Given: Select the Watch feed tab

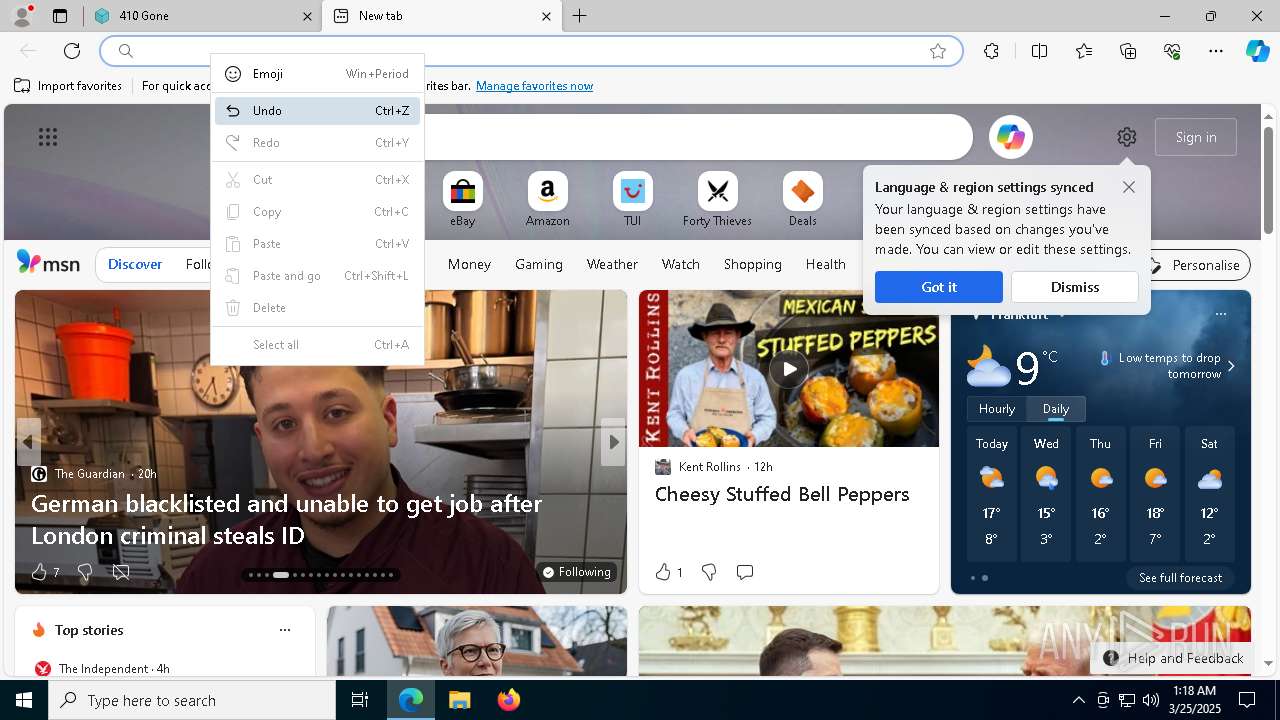Looking at the screenshot, I should [680, 264].
